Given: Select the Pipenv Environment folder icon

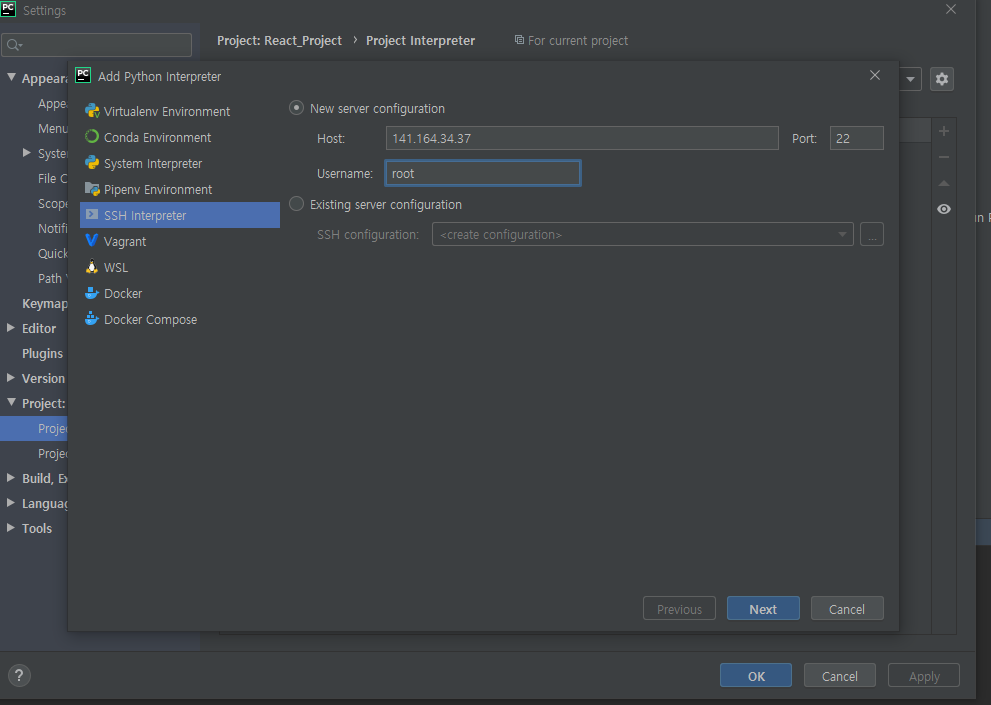Looking at the screenshot, I should (x=92, y=189).
